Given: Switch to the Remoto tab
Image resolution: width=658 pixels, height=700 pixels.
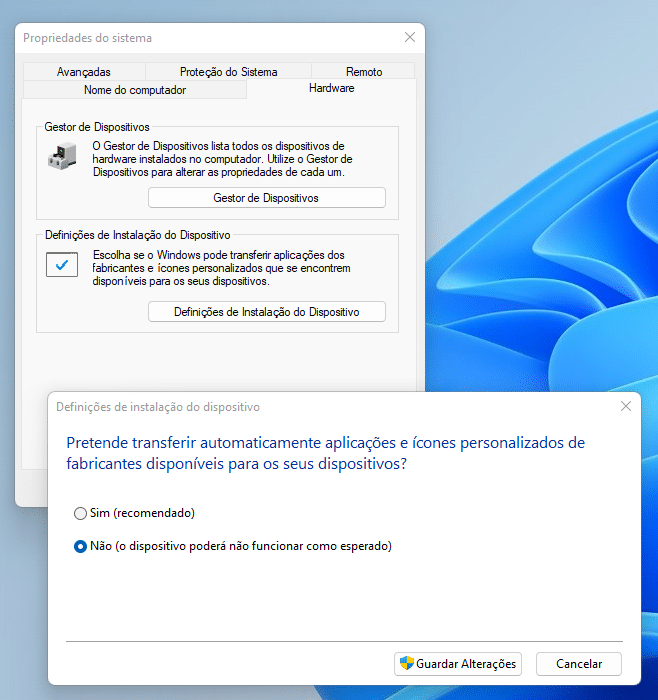Looking at the screenshot, I should tap(364, 72).
